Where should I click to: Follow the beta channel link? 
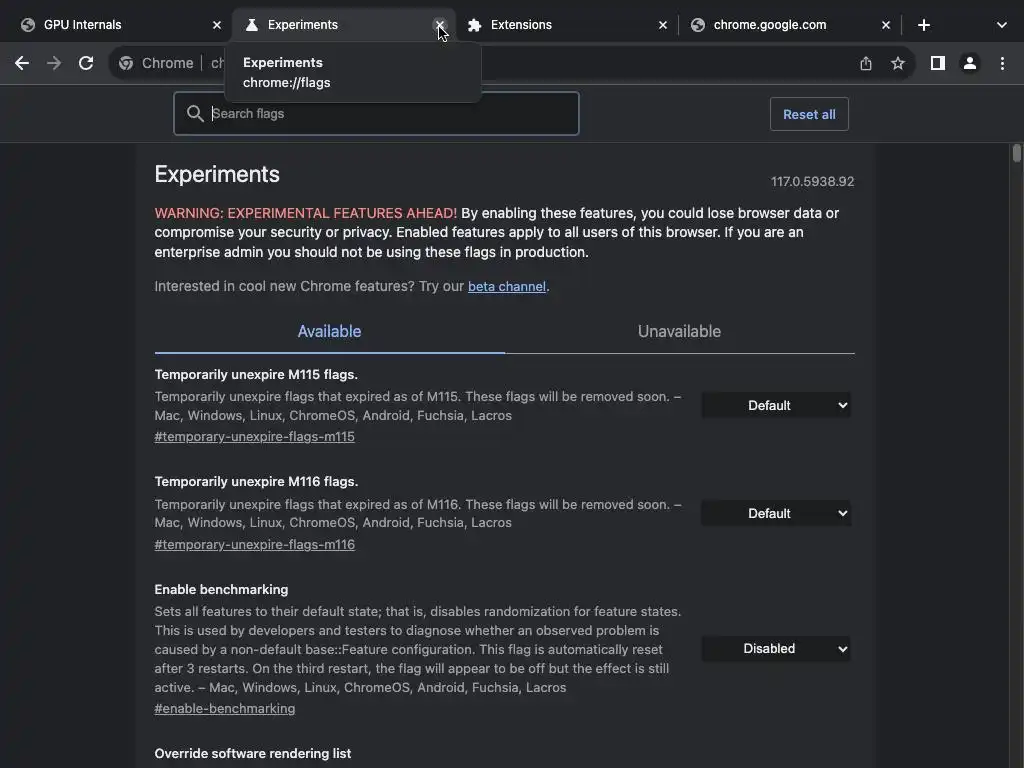[x=507, y=287]
